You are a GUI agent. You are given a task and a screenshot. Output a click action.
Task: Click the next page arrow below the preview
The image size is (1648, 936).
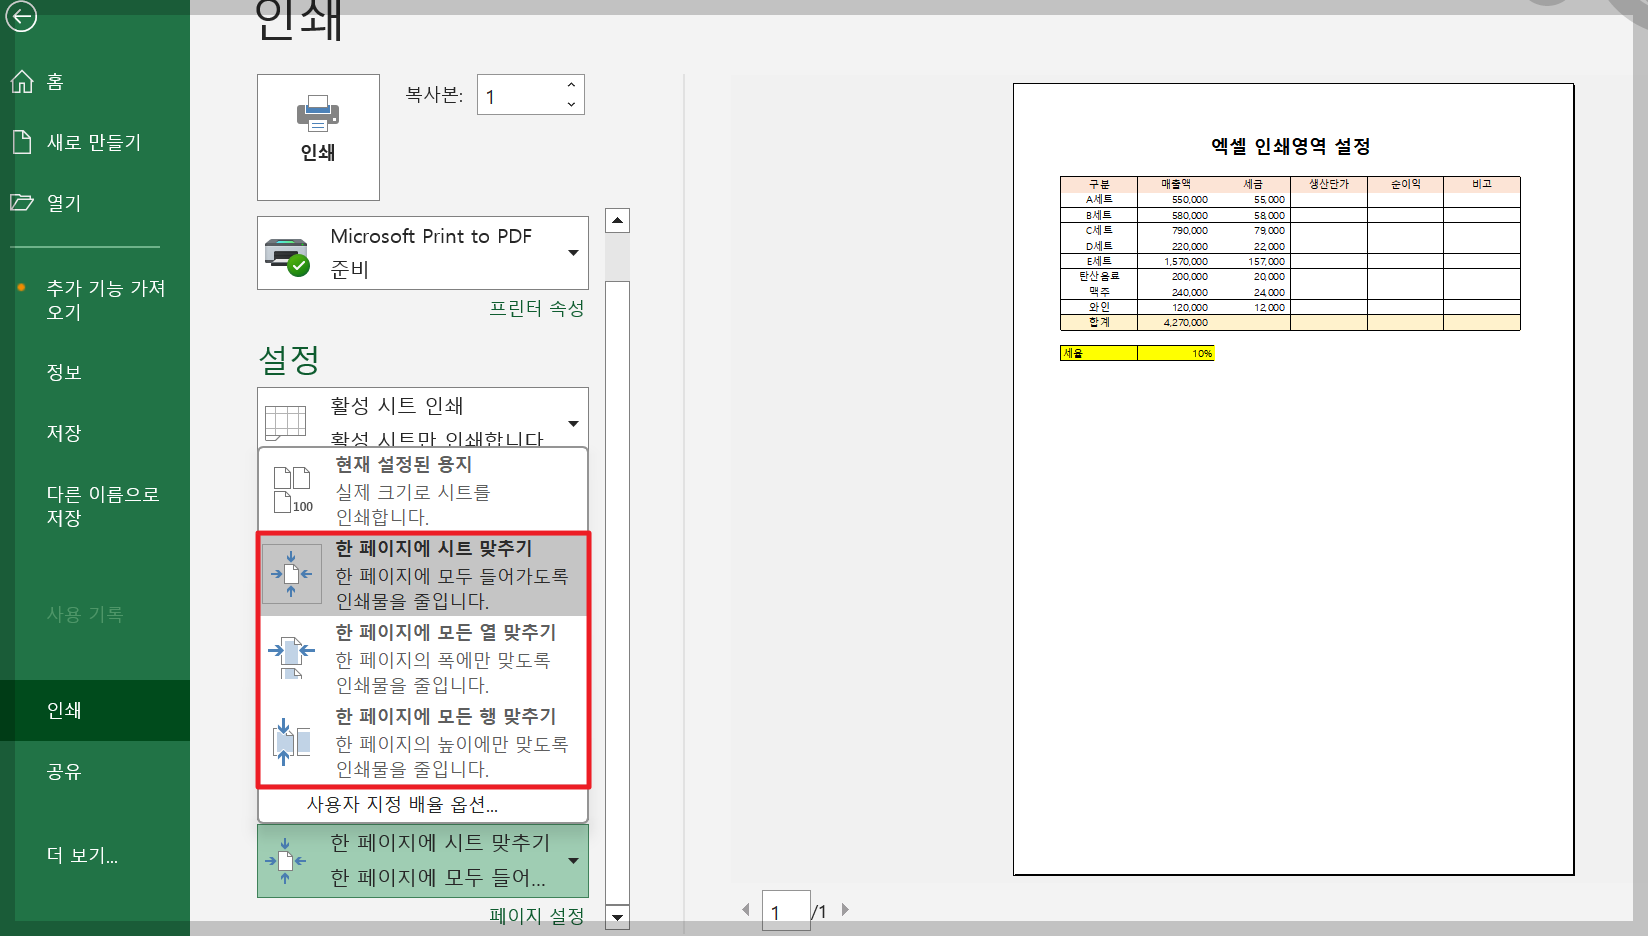[x=845, y=909]
